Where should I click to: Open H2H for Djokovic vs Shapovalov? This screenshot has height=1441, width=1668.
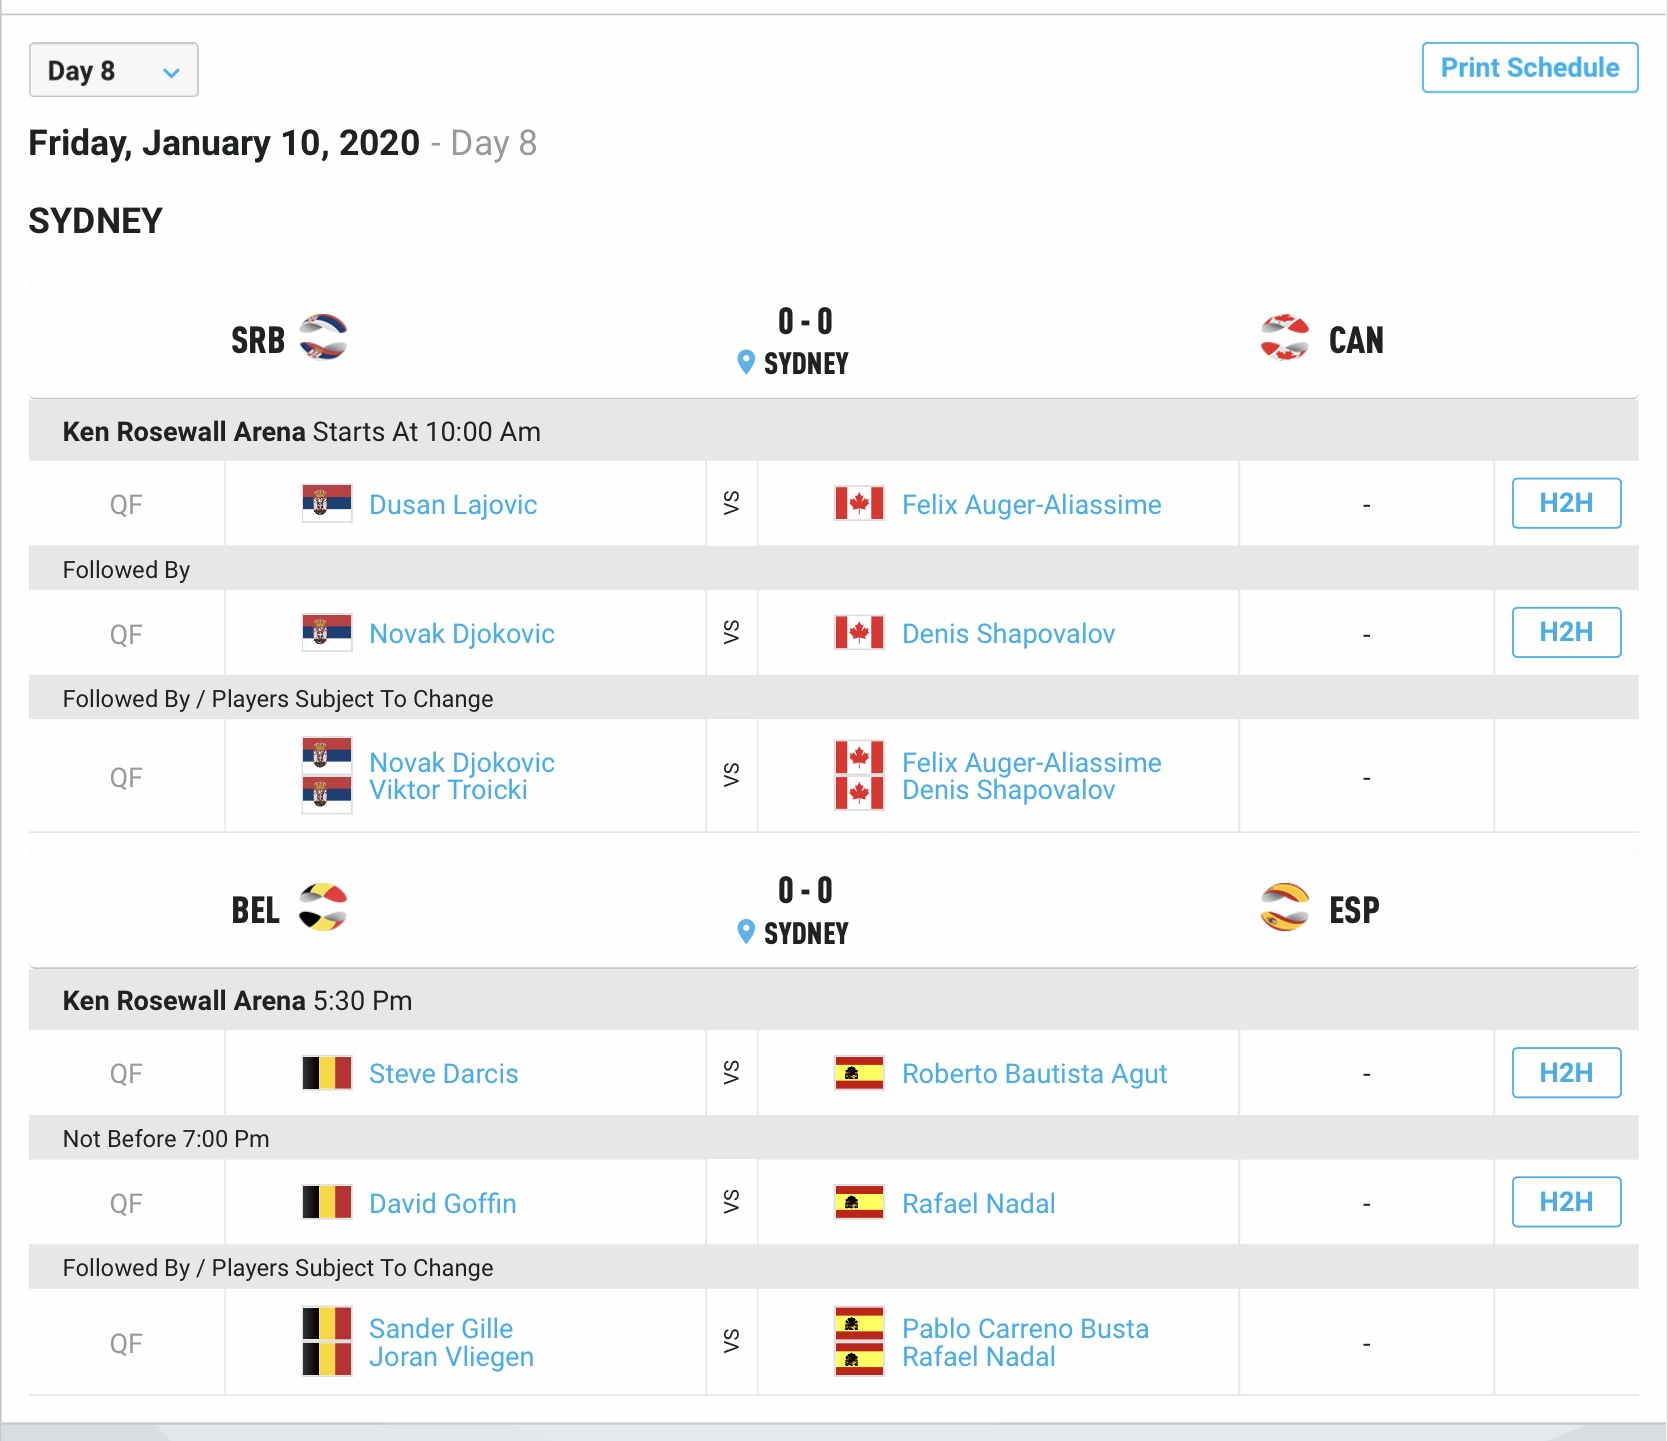1565,632
